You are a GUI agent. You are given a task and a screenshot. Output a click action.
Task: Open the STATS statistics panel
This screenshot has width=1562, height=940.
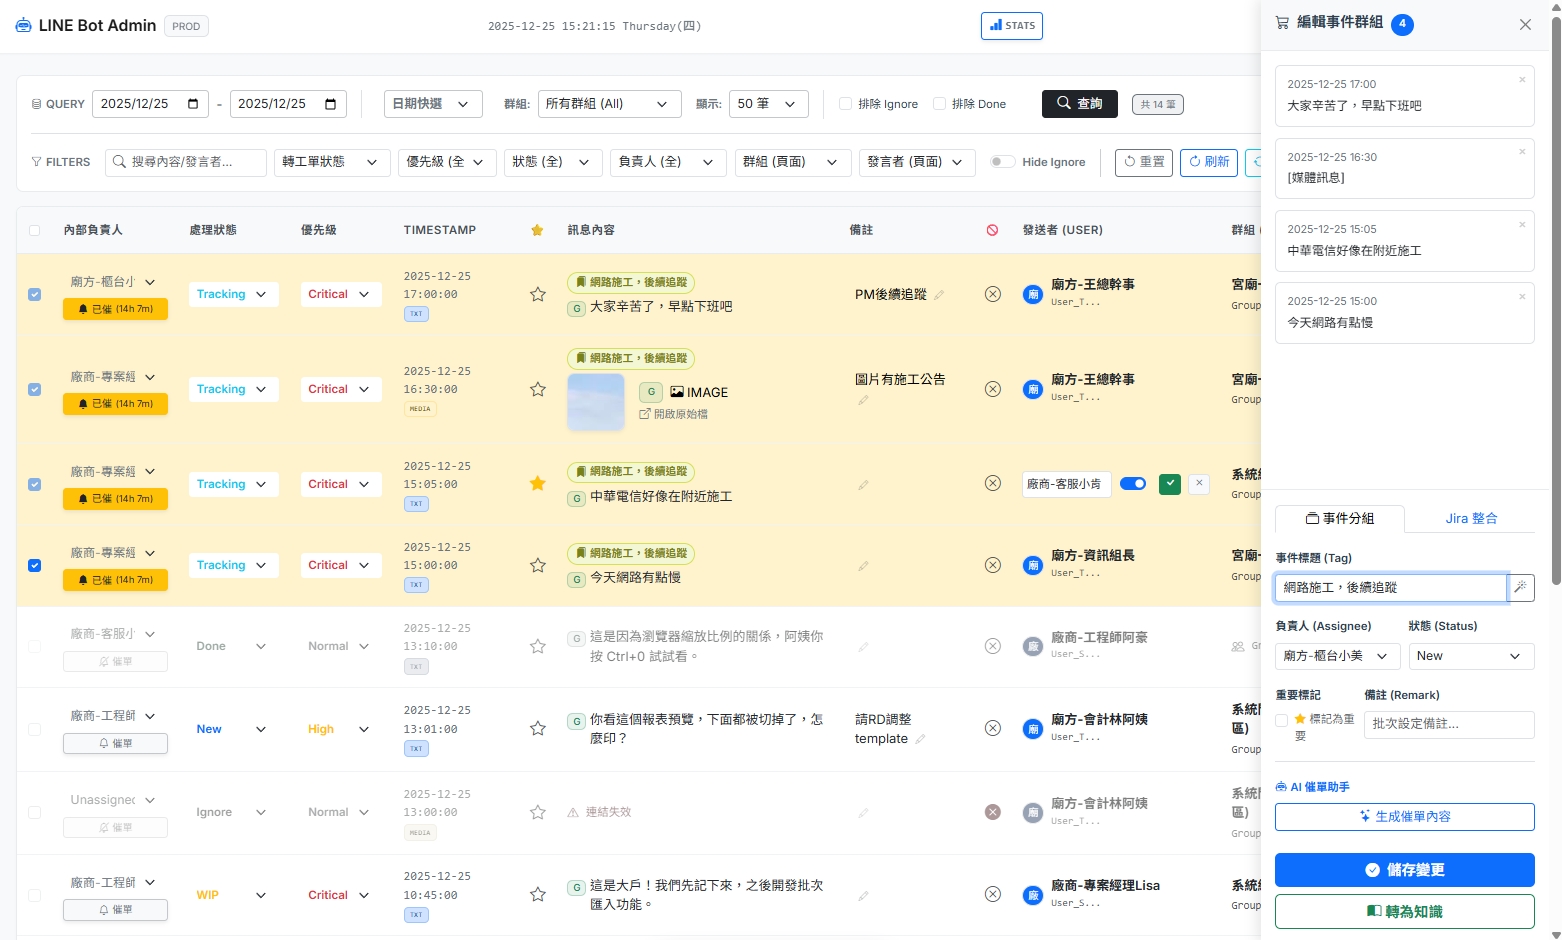(1011, 26)
